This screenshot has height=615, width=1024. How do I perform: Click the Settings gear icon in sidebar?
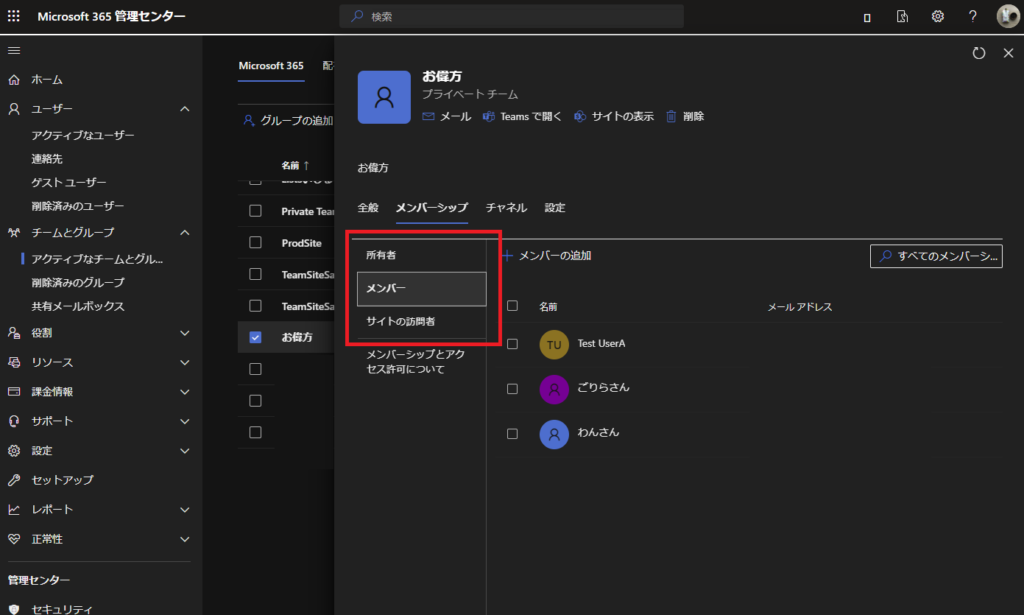coord(14,450)
